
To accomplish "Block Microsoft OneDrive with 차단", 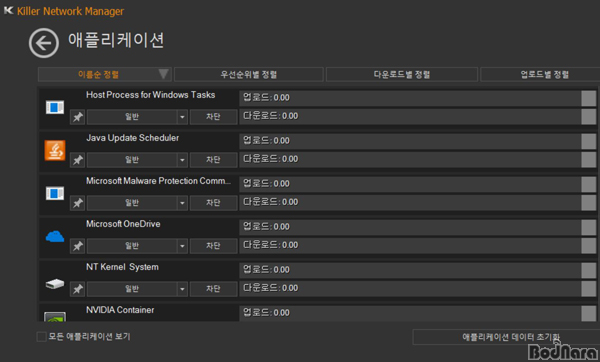I will pyautogui.click(x=214, y=246).
